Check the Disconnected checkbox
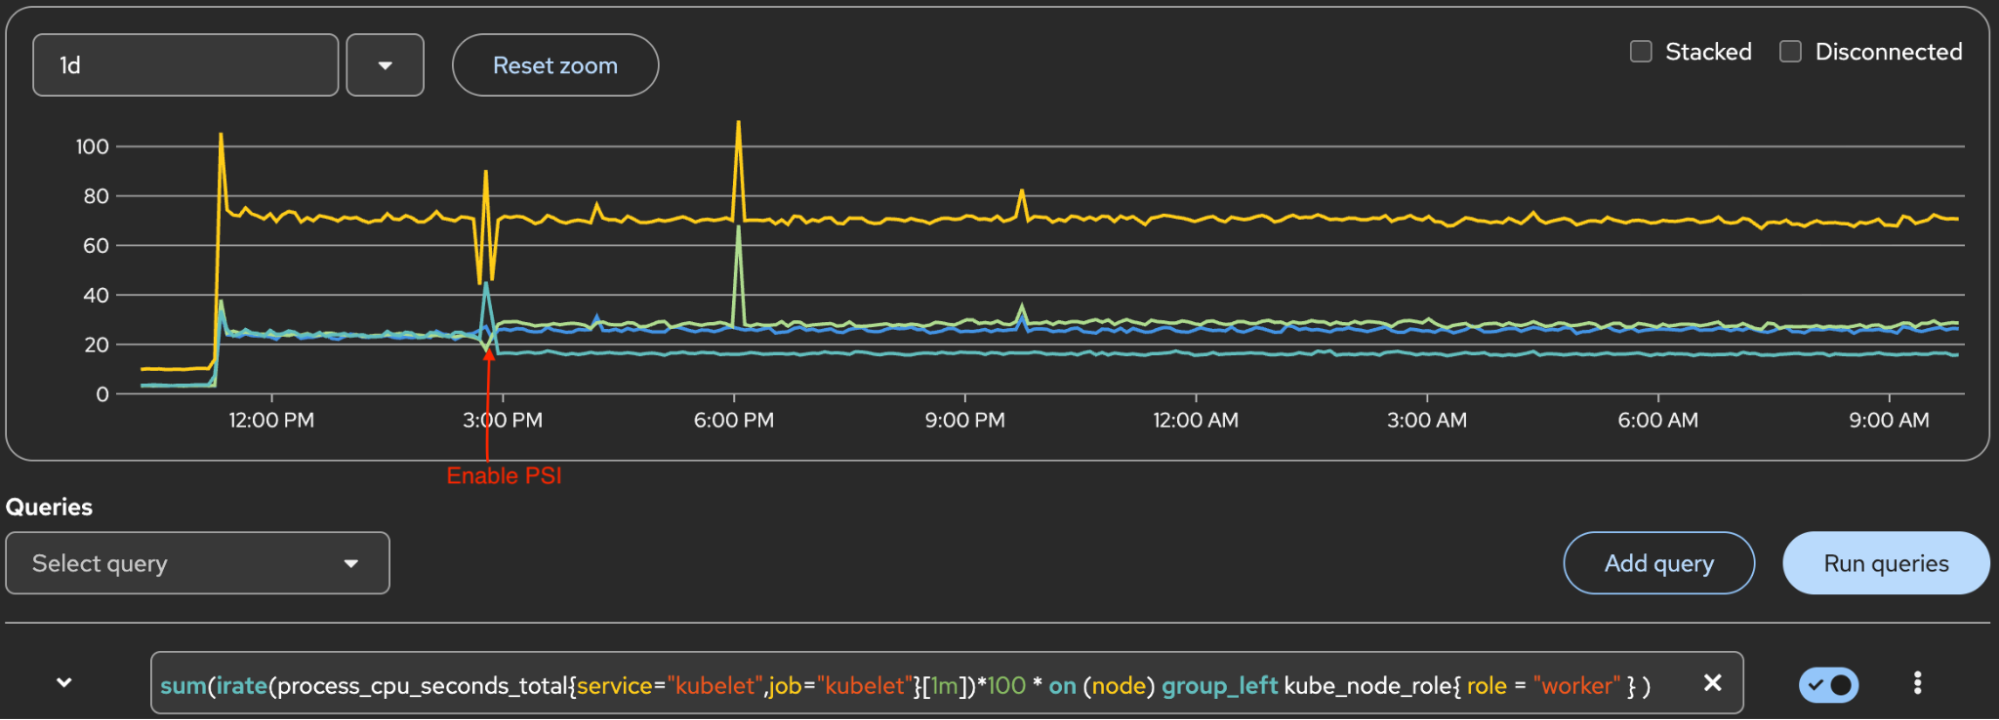Viewport: 1999px width, 720px height. click(x=1790, y=52)
